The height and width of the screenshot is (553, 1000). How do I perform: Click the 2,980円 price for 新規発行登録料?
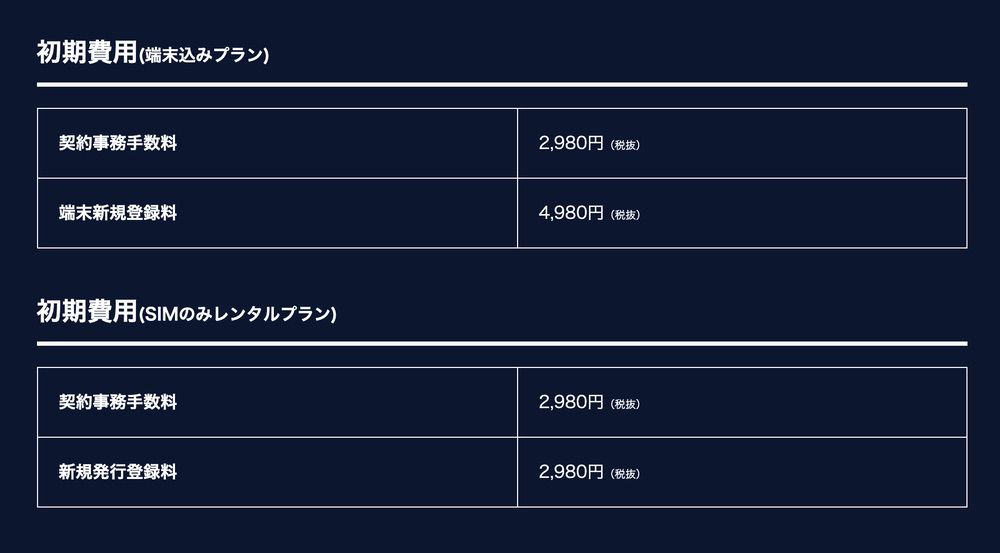571,472
